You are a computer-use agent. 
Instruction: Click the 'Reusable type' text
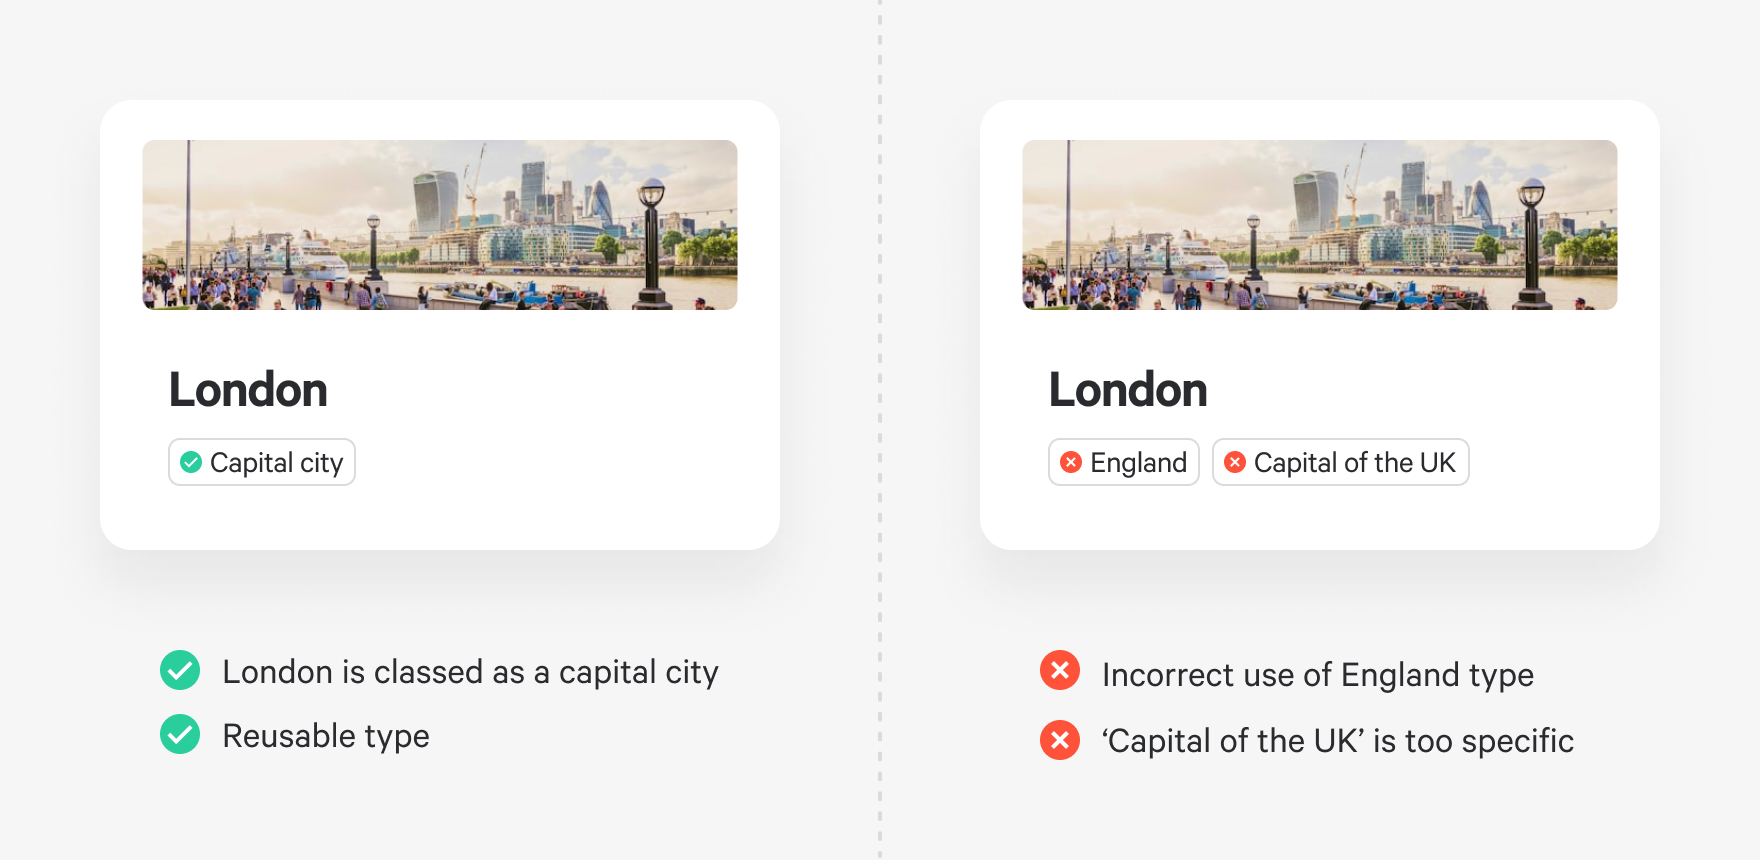coord(326,737)
